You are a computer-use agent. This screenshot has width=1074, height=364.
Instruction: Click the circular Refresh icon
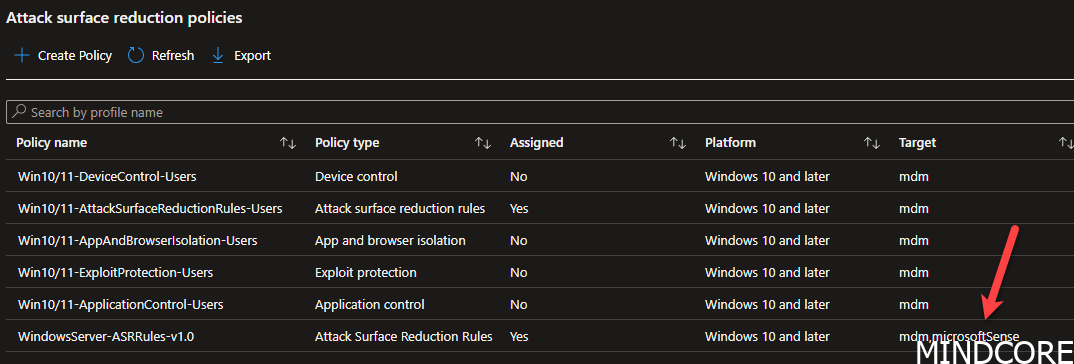pos(136,56)
